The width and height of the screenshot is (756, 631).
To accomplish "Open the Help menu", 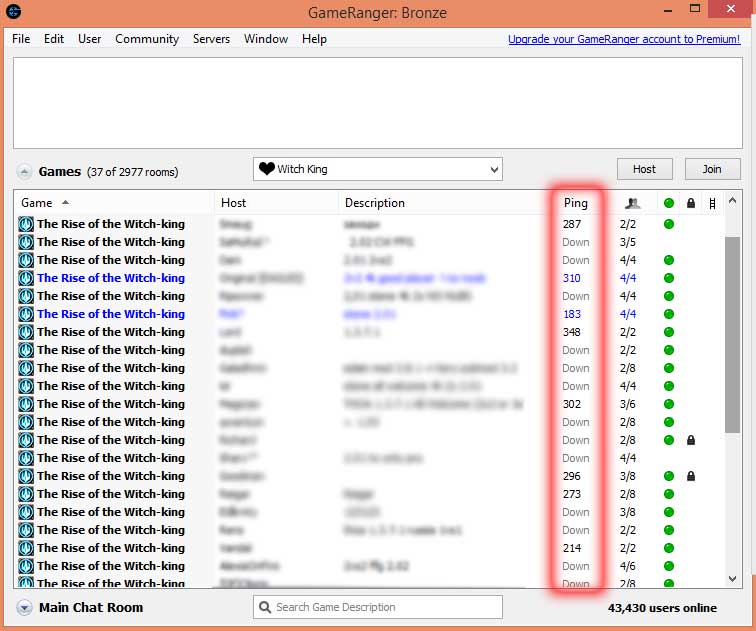I will [314, 39].
